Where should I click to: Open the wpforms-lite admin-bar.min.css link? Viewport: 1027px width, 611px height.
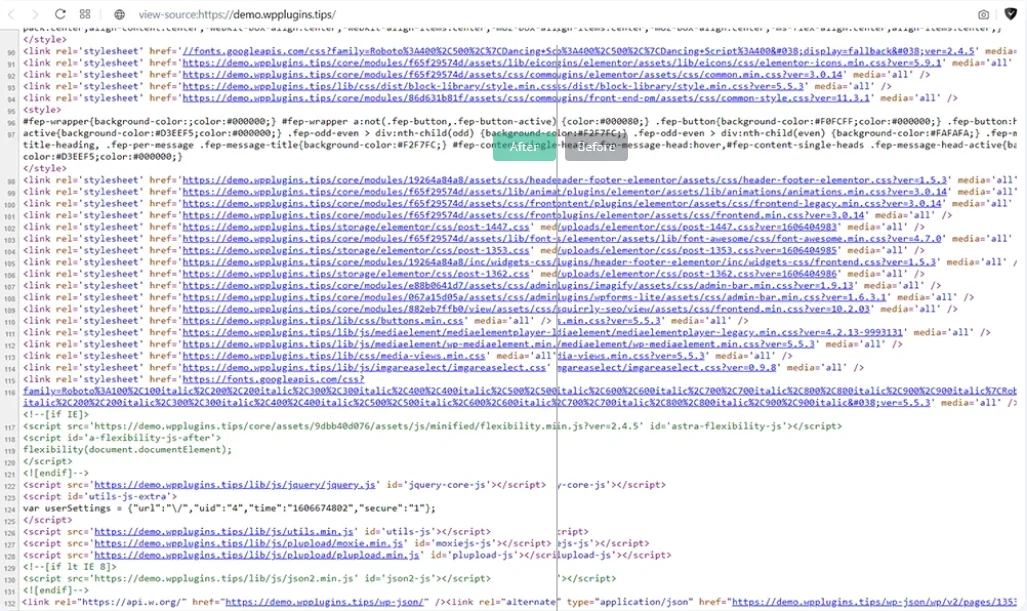(534, 298)
